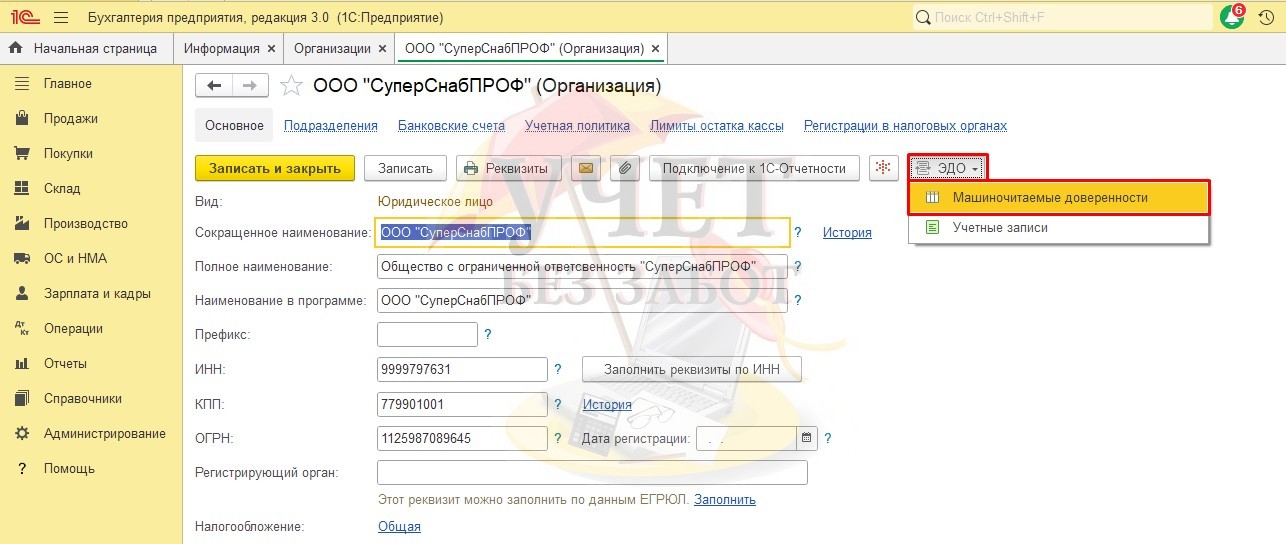The image size is (1286, 544).
Task: Choose Учетные записи menu entry
Action: (1000, 228)
